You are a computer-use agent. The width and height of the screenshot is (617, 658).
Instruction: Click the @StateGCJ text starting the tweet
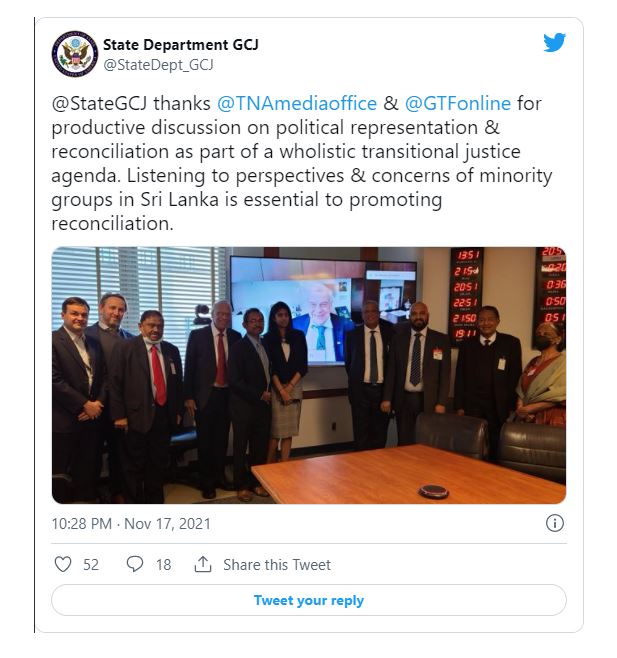[x=99, y=103]
